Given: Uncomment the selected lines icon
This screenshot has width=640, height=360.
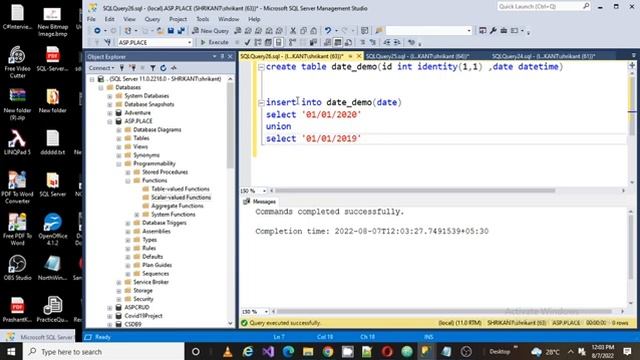Looking at the screenshot, I should coord(373,42).
